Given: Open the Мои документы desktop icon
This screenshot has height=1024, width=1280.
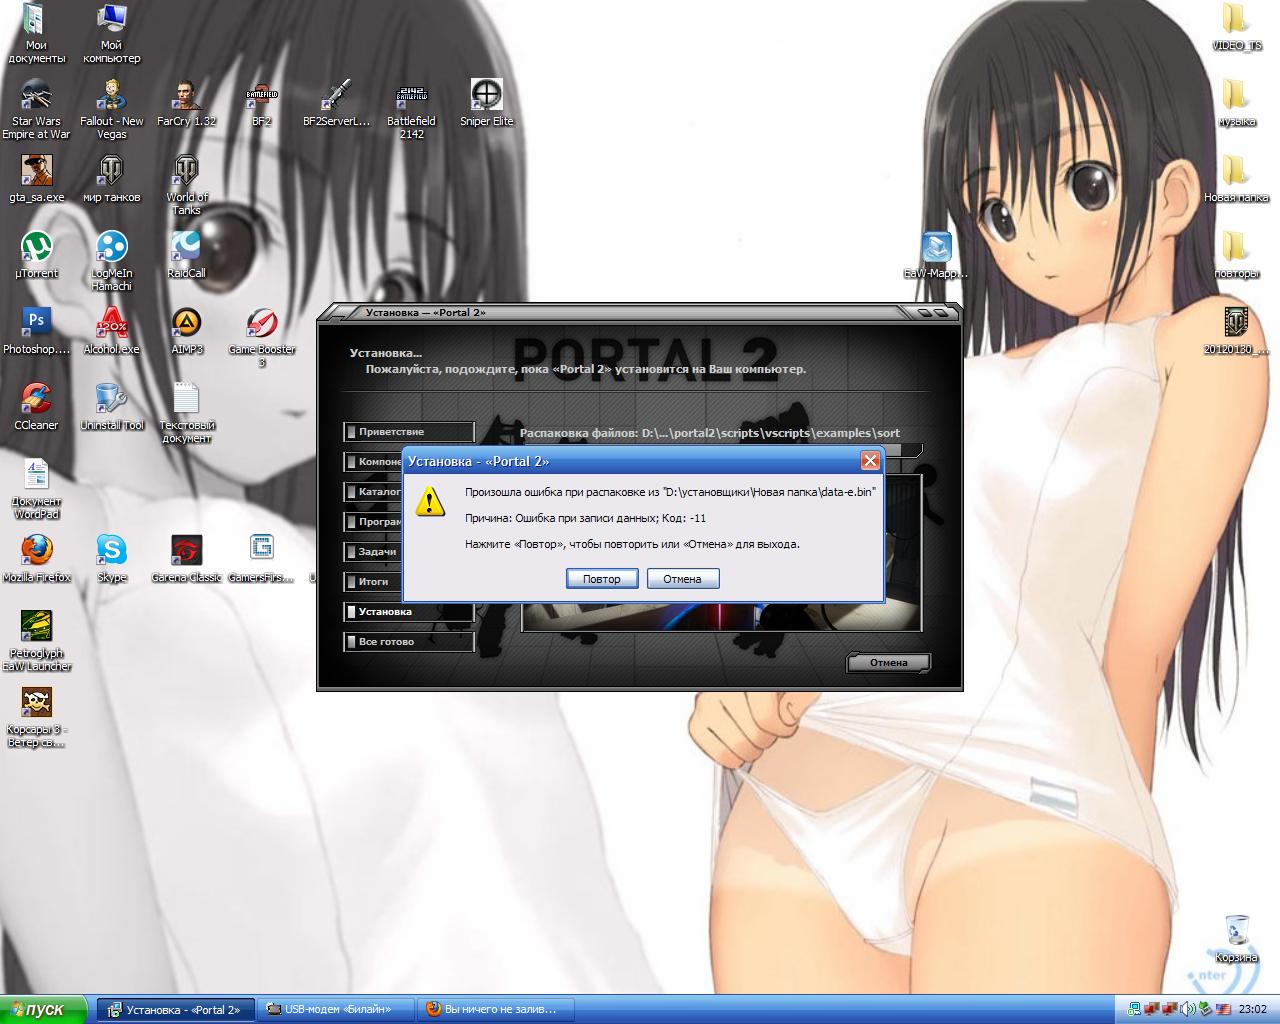Looking at the screenshot, I should (36, 33).
